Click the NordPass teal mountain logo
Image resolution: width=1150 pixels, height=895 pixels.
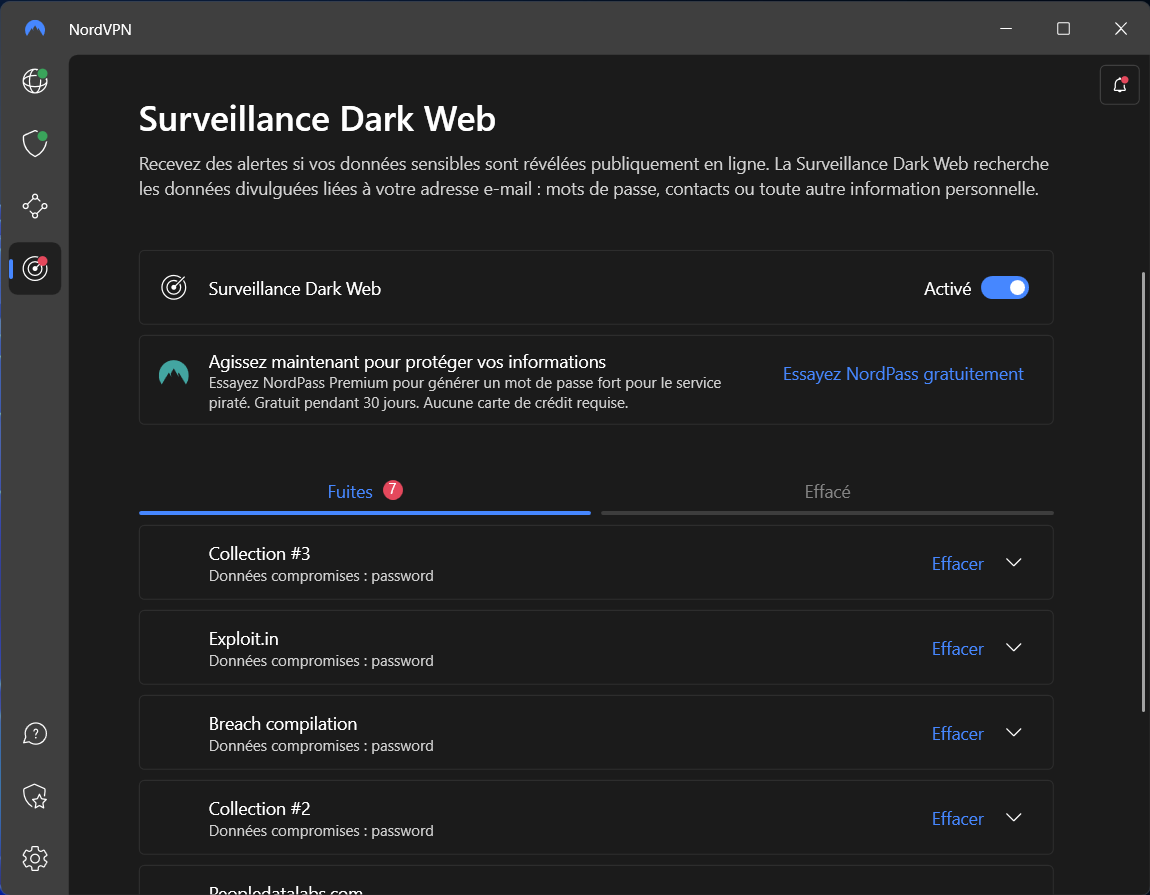(174, 373)
